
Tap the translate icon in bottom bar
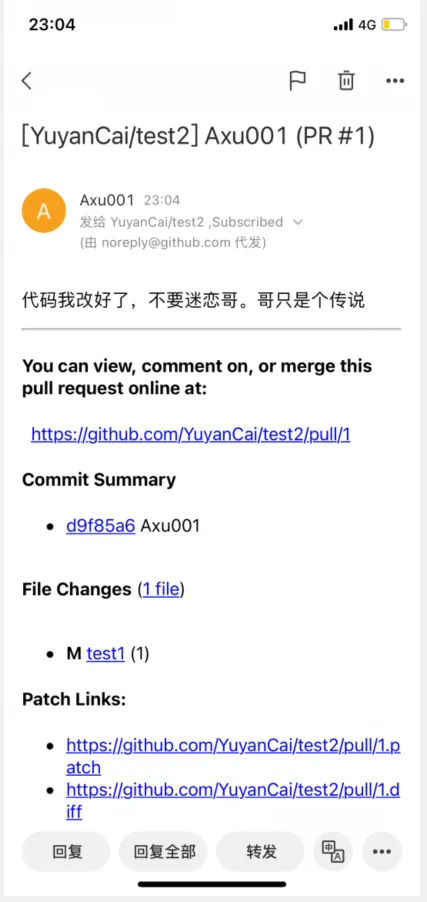click(333, 851)
